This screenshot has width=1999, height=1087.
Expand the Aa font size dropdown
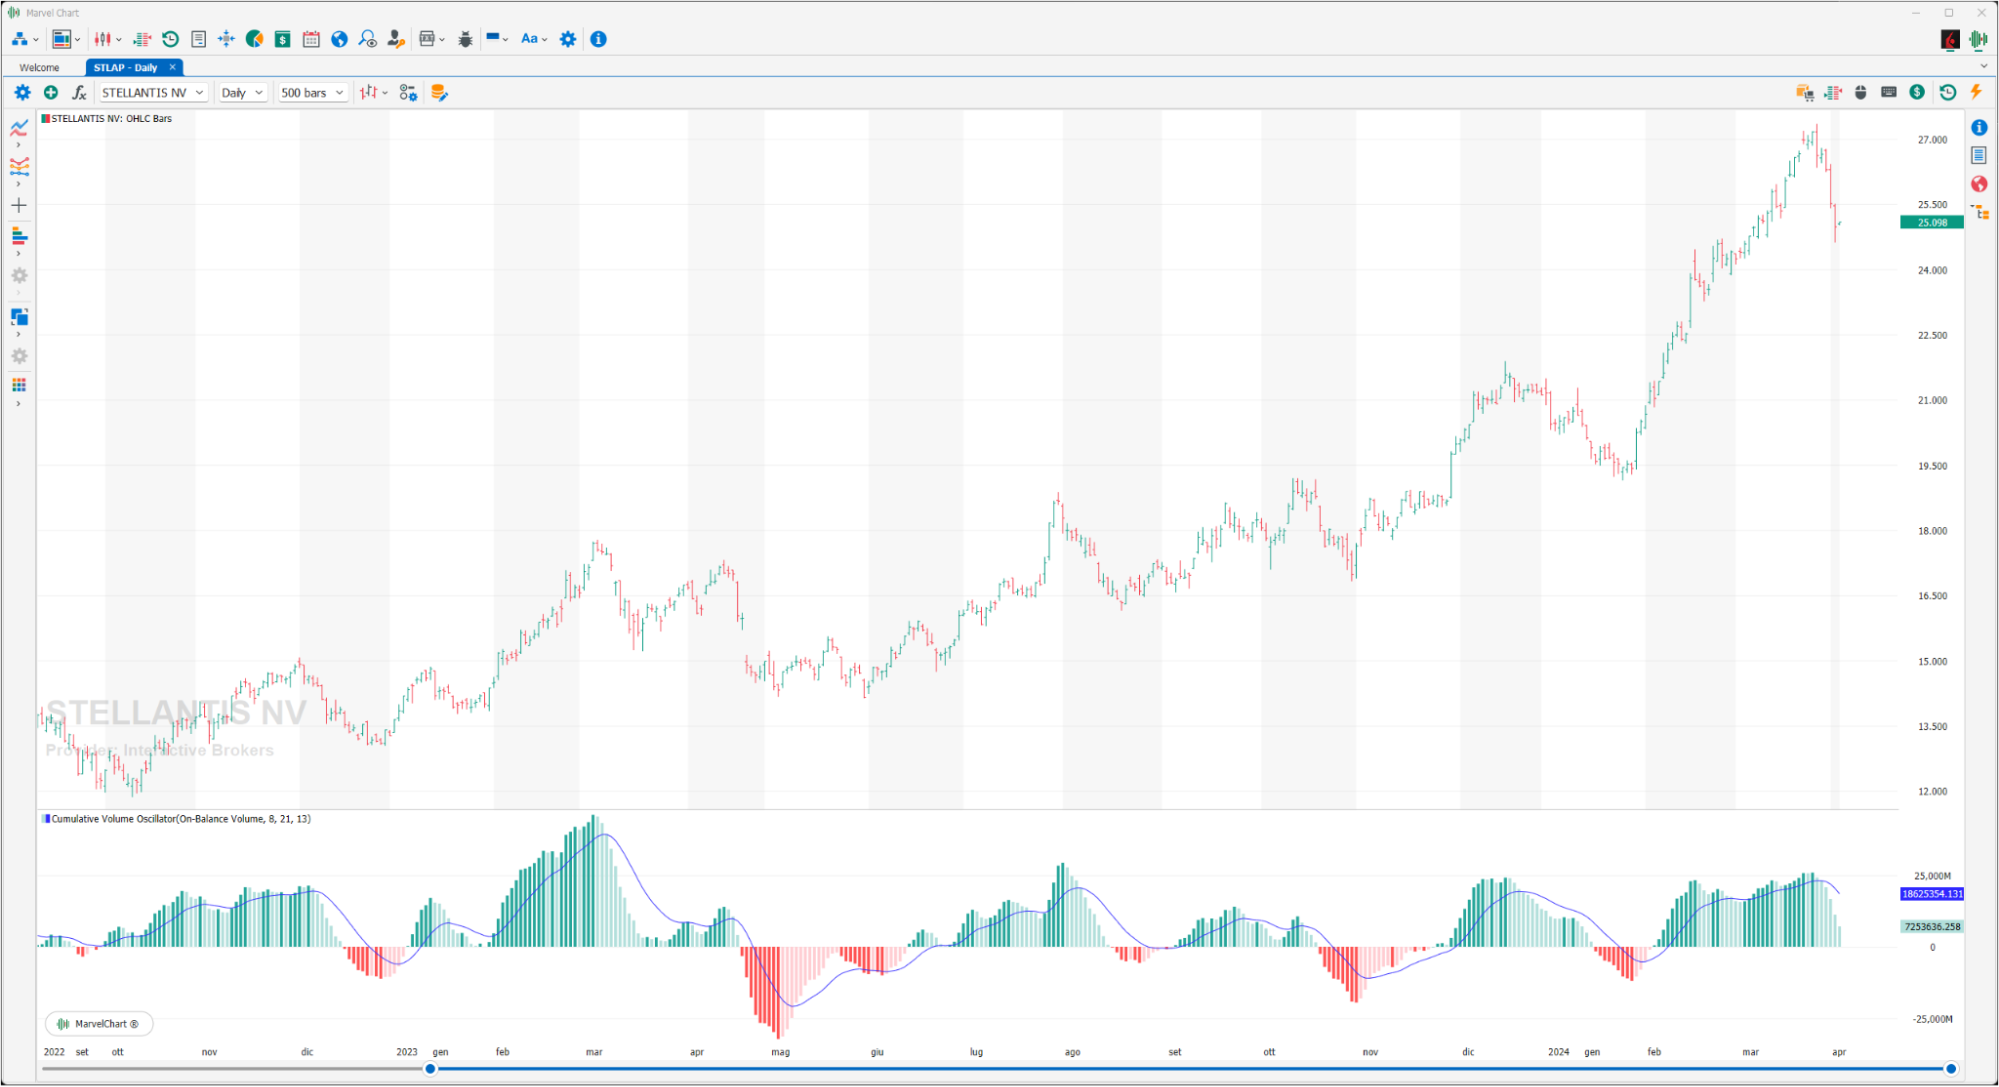point(544,40)
